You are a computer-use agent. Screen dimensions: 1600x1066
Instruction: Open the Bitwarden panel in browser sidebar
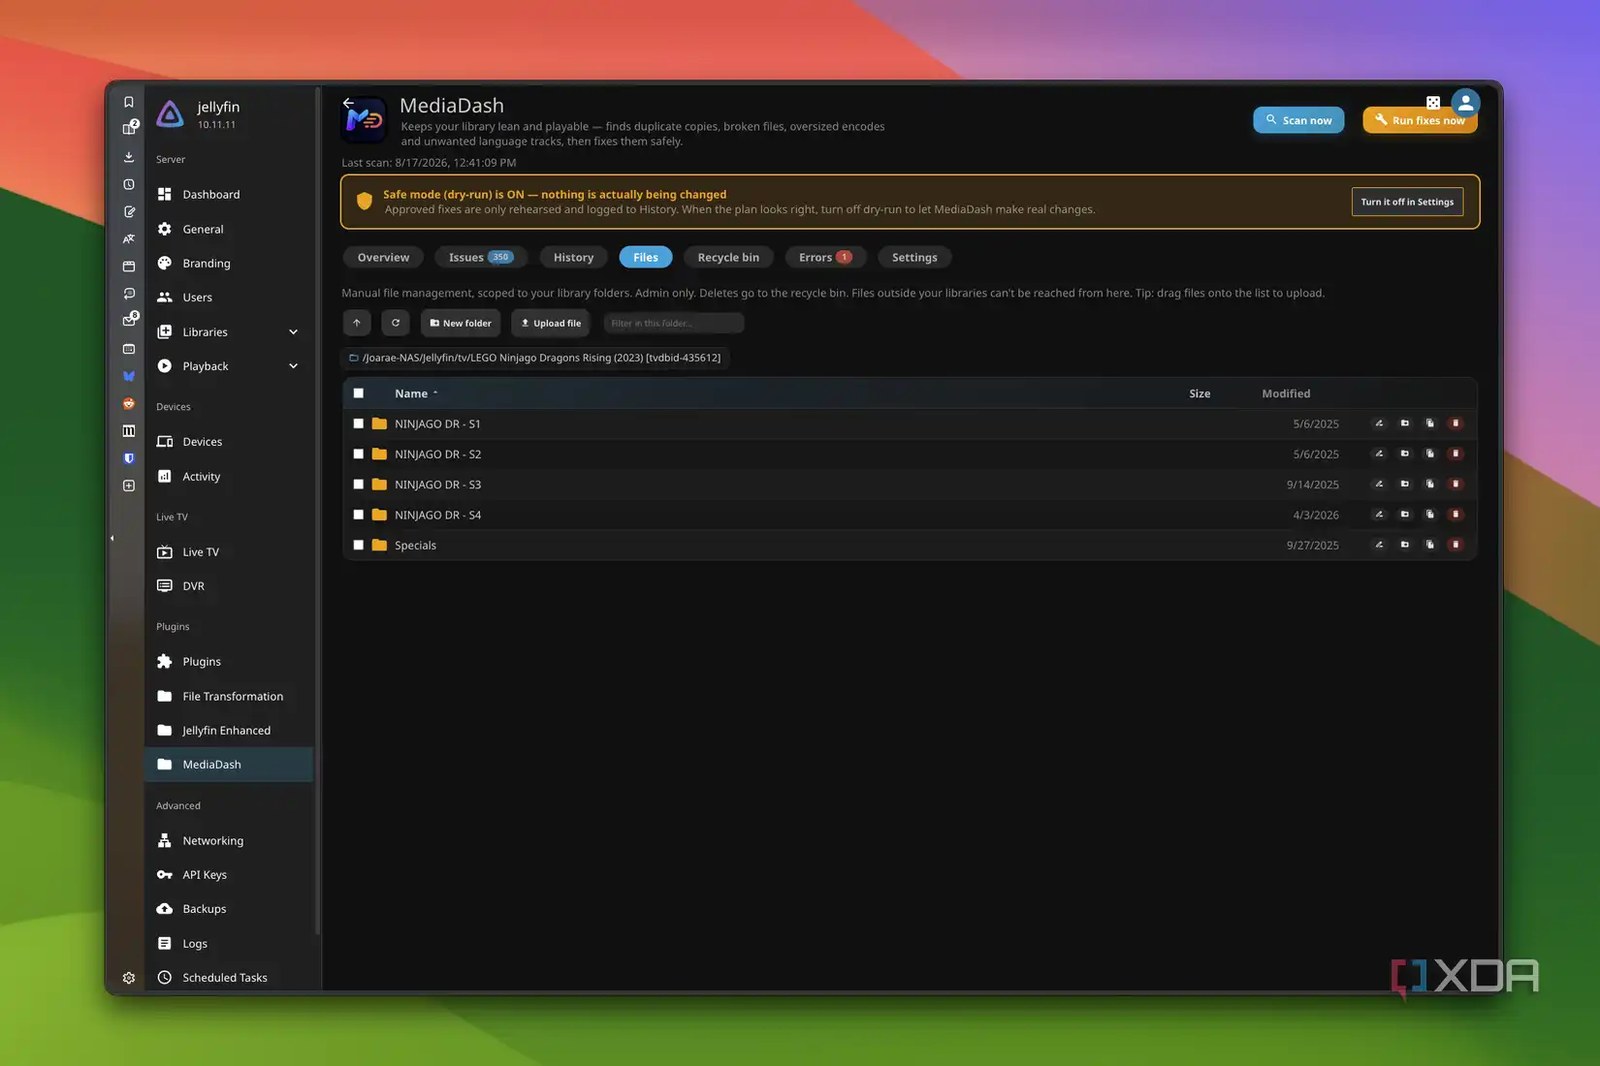pyautogui.click(x=129, y=459)
